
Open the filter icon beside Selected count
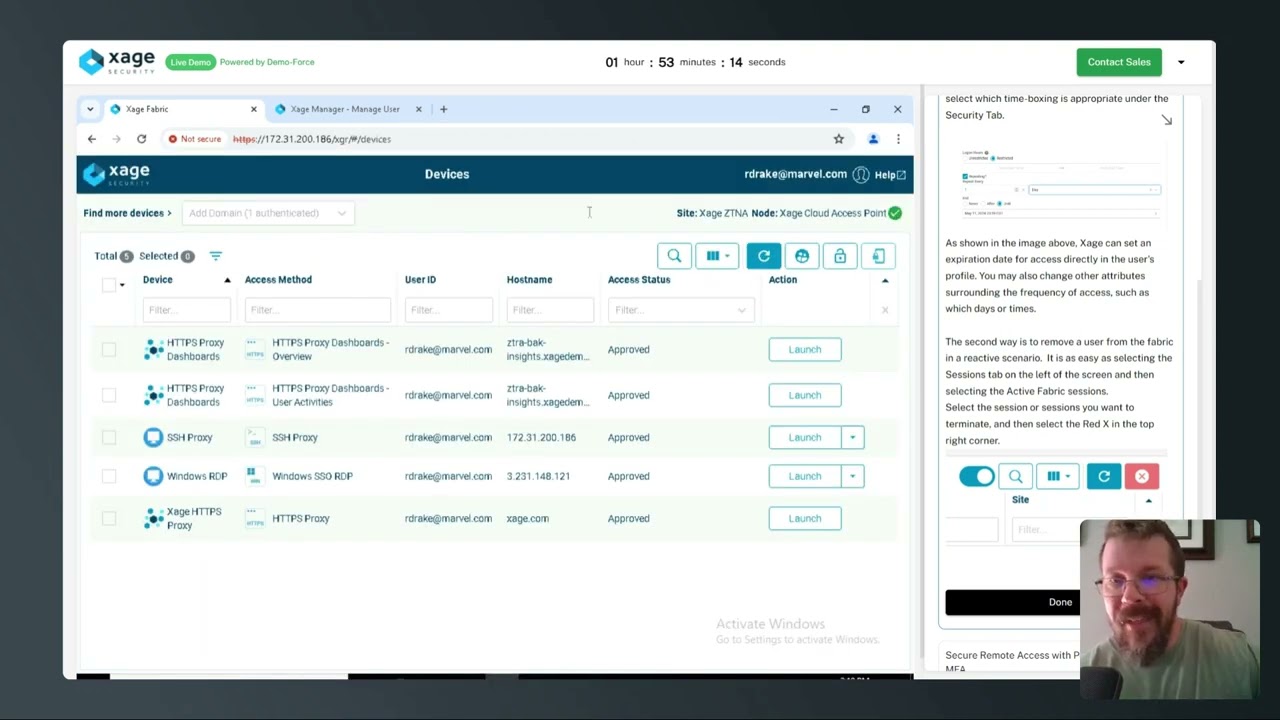coord(215,256)
